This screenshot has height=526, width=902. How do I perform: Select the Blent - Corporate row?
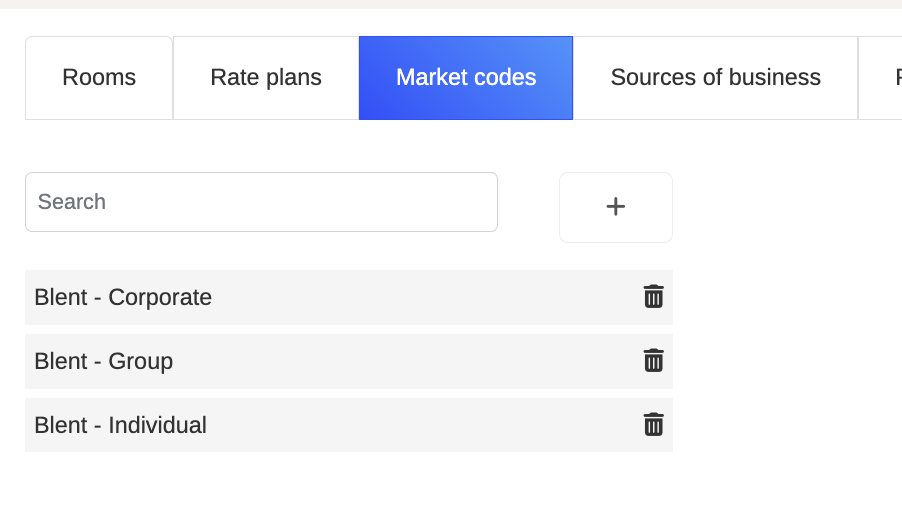(349, 298)
